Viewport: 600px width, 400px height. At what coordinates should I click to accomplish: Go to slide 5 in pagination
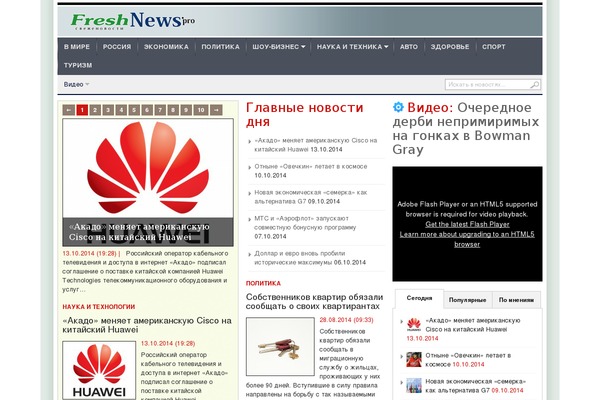pos(134,110)
